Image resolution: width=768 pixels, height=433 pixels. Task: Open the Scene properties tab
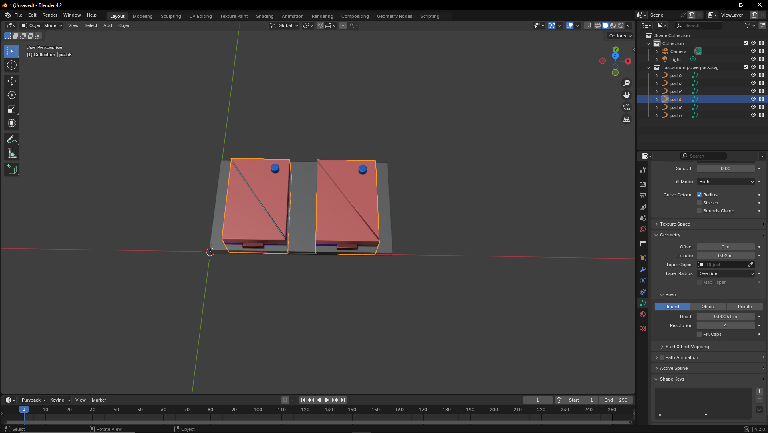coord(643,218)
